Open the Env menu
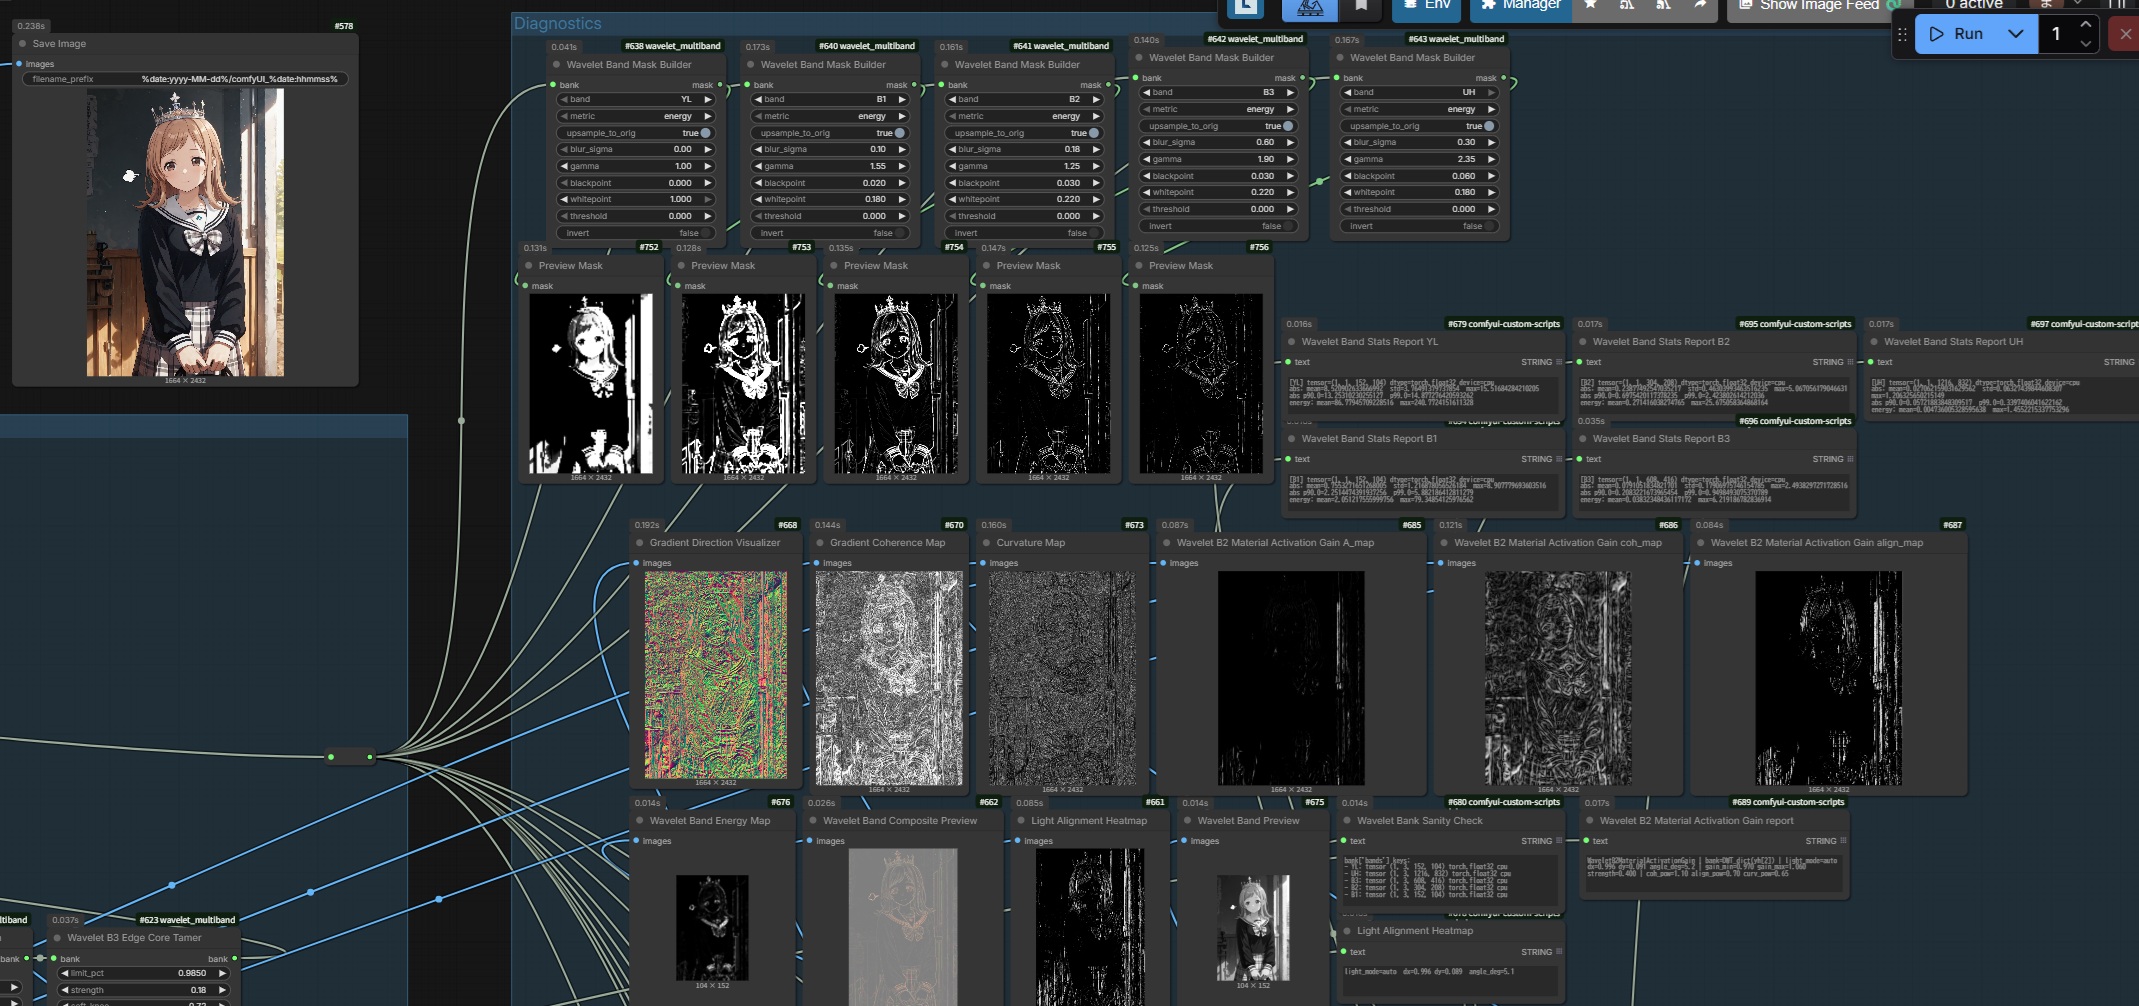2139x1006 pixels. tap(1427, 6)
